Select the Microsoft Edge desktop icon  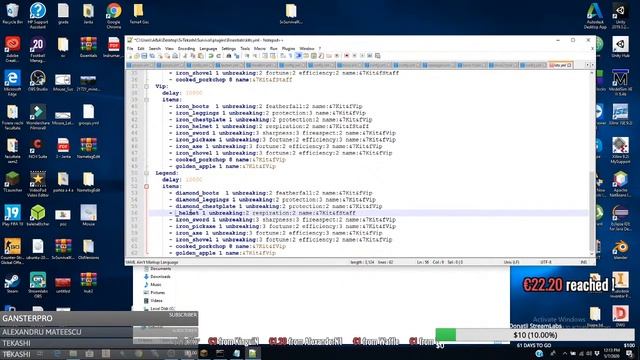click(x=12, y=82)
